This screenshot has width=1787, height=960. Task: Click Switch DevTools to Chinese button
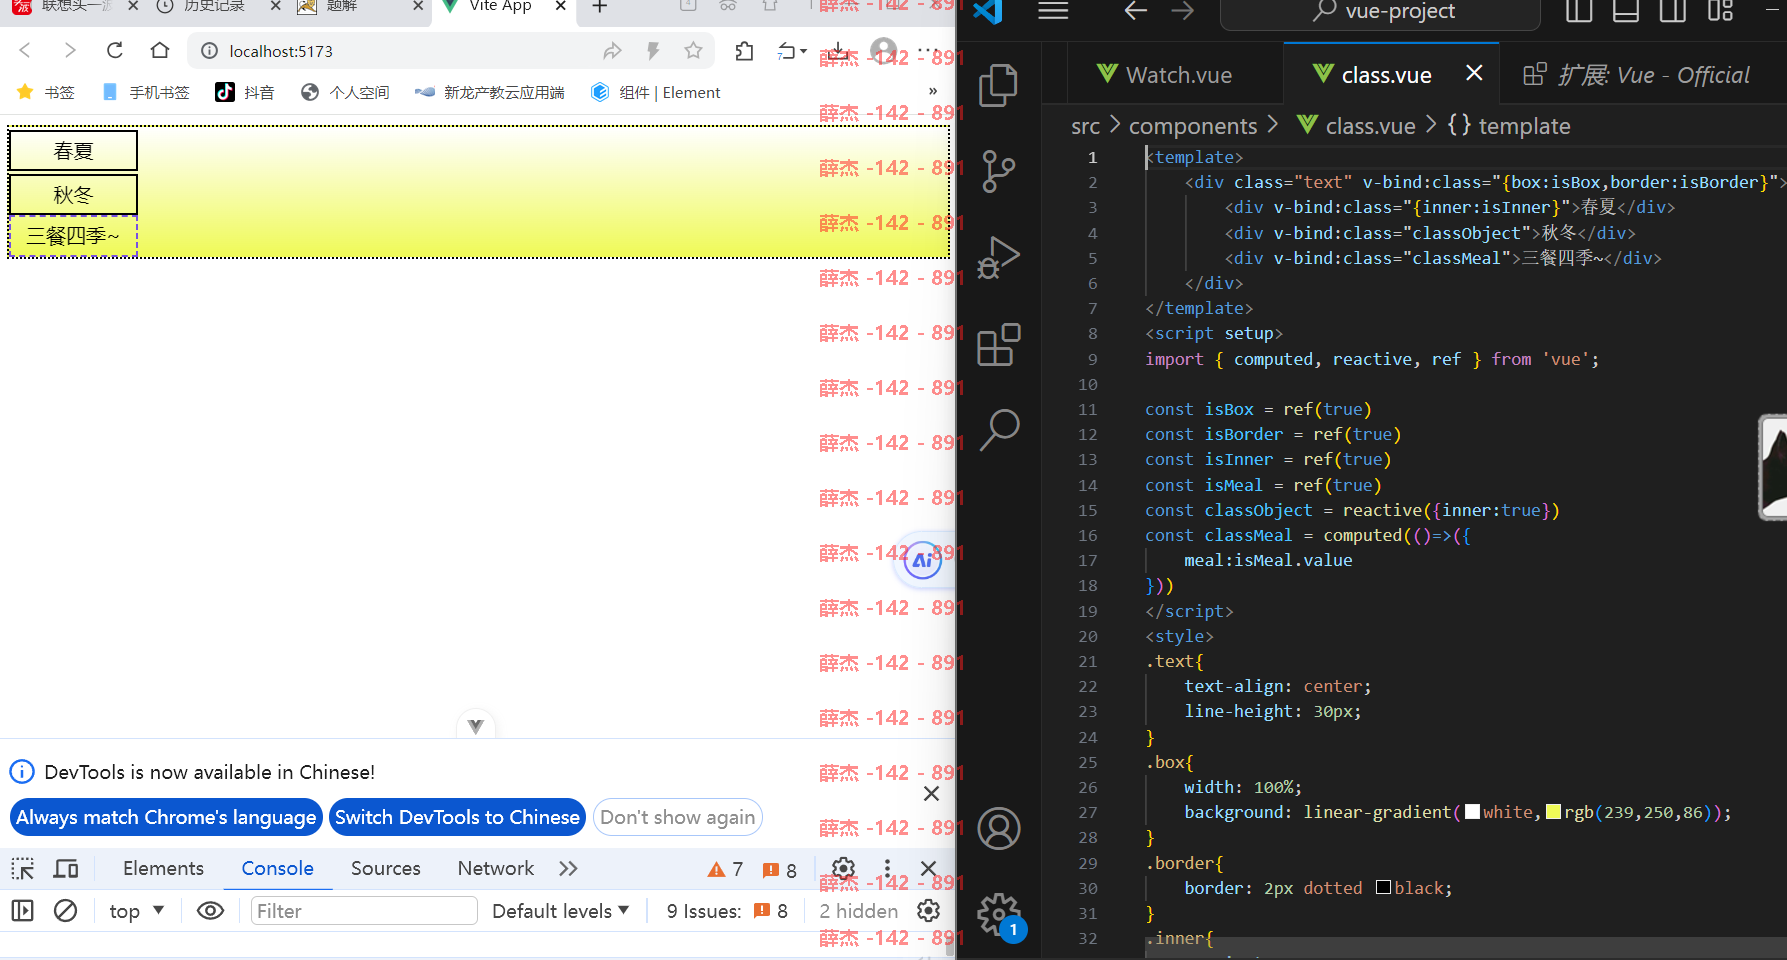point(457,817)
